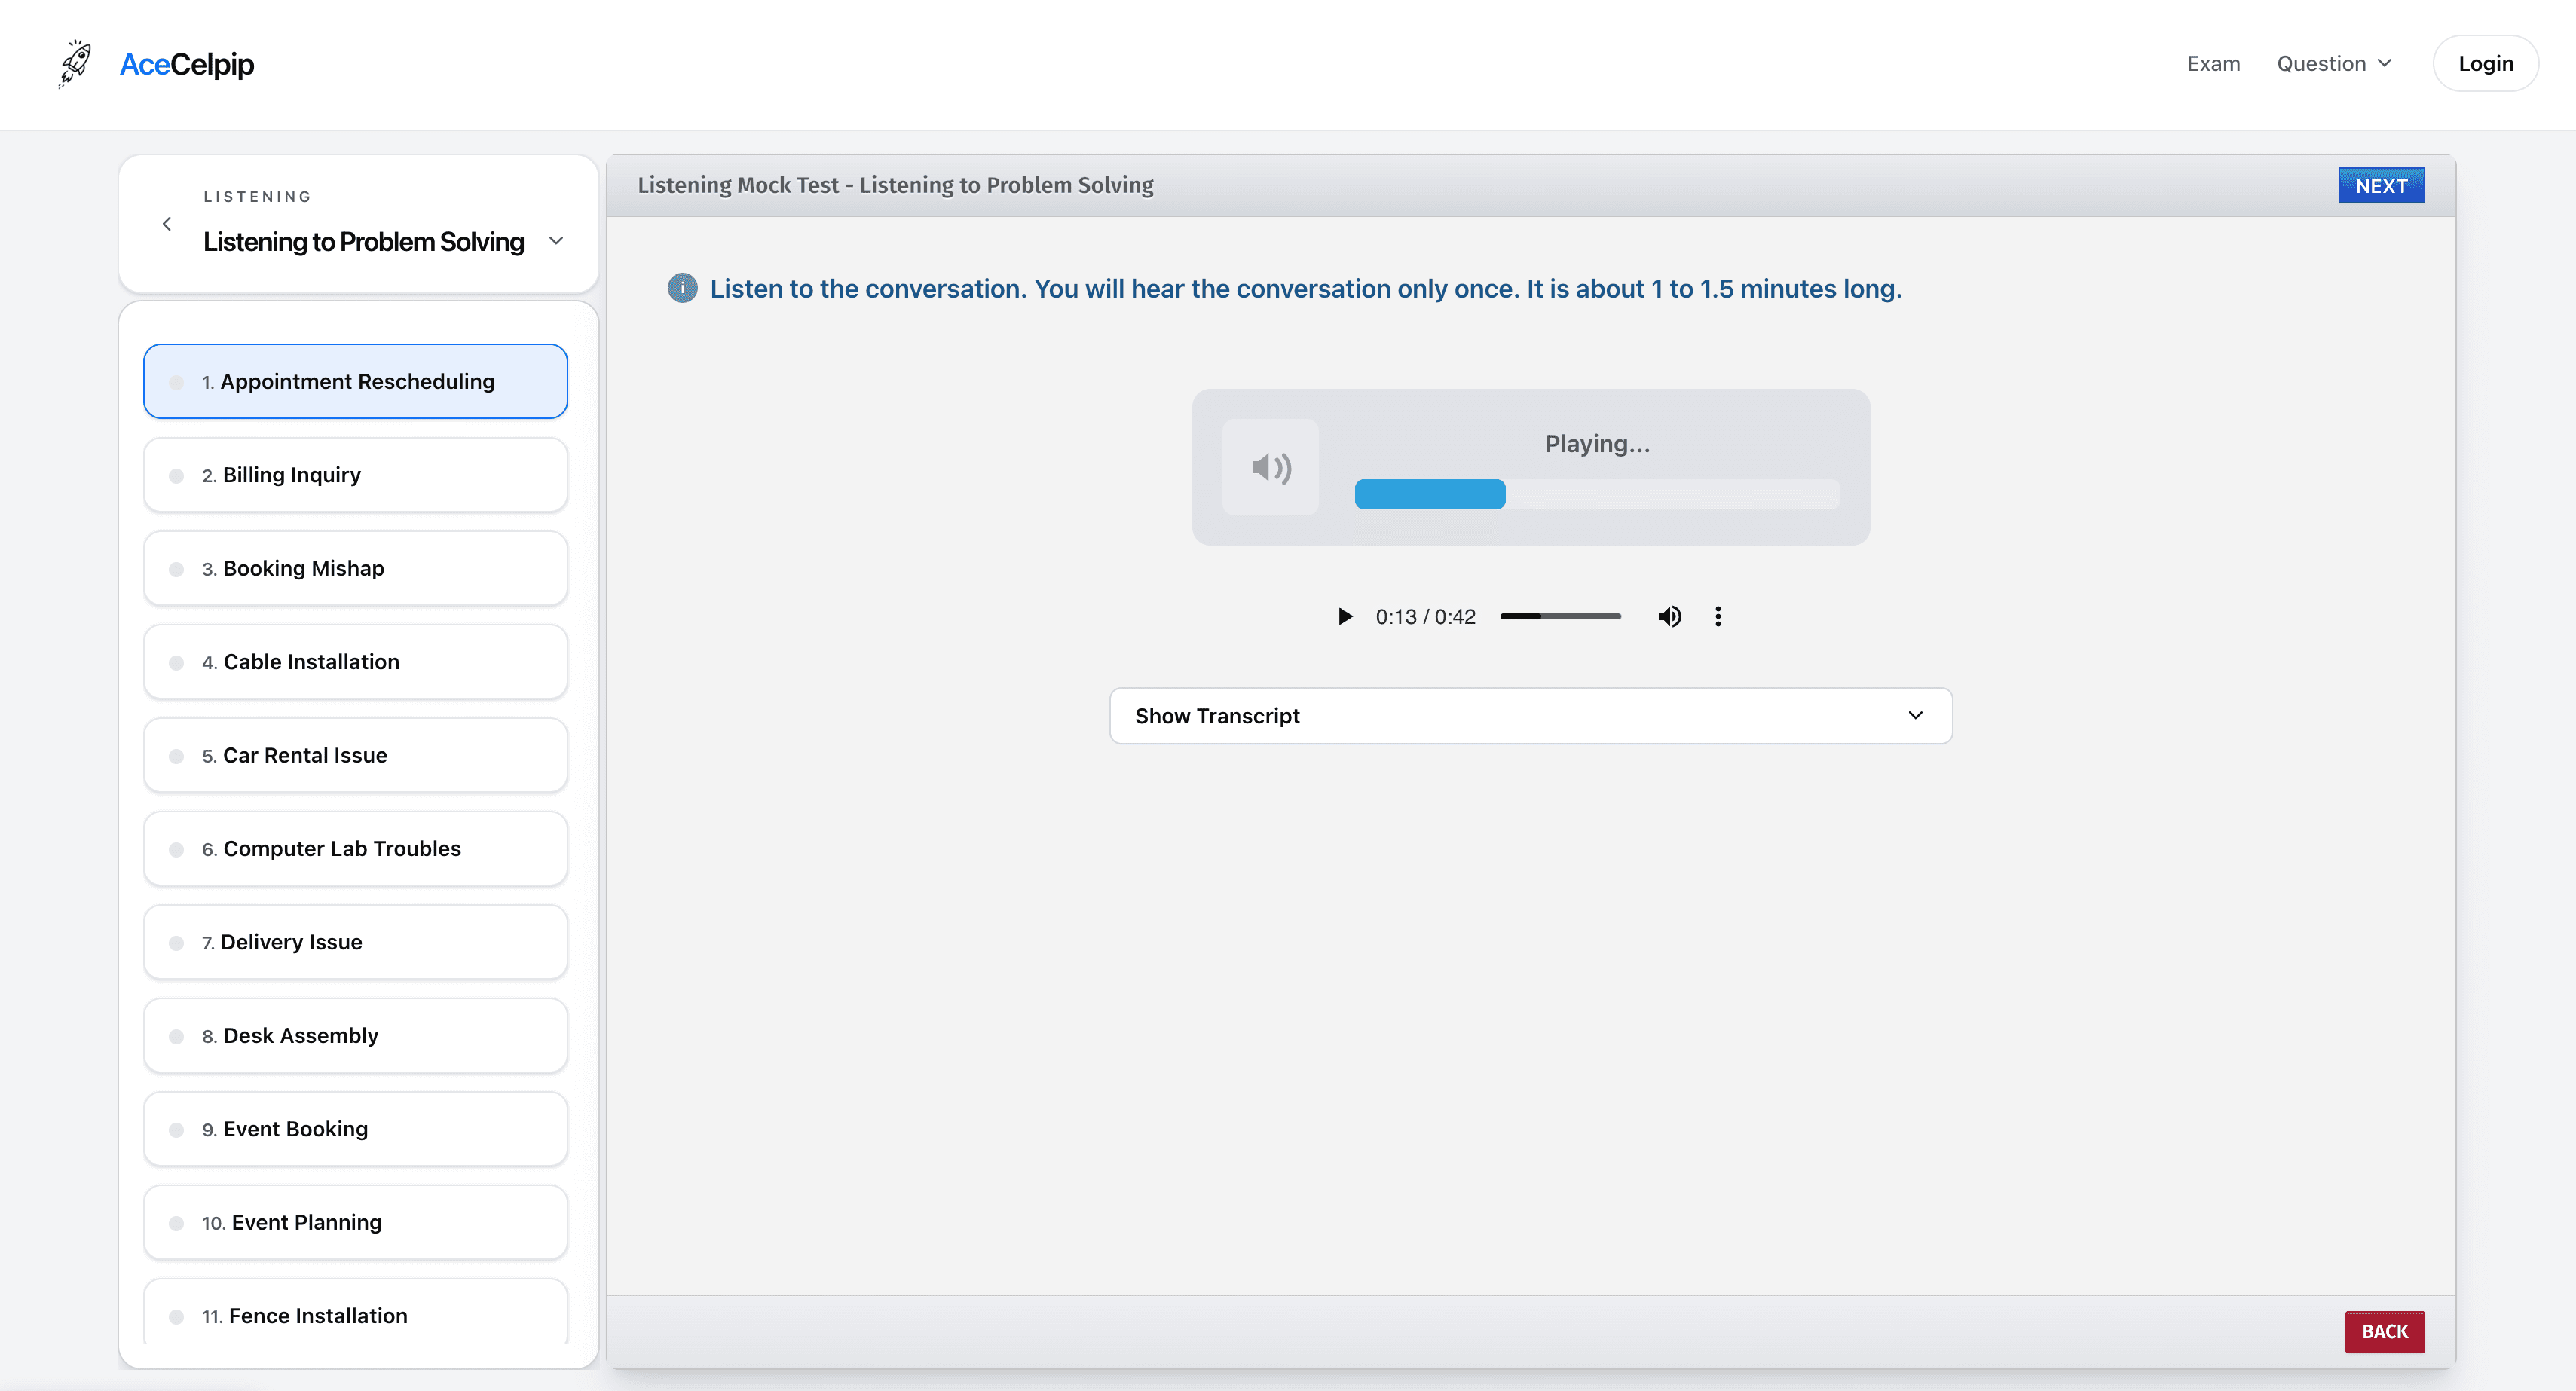This screenshot has width=2576, height=1391.
Task: Click the Login button
Action: click(x=2485, y=63)
